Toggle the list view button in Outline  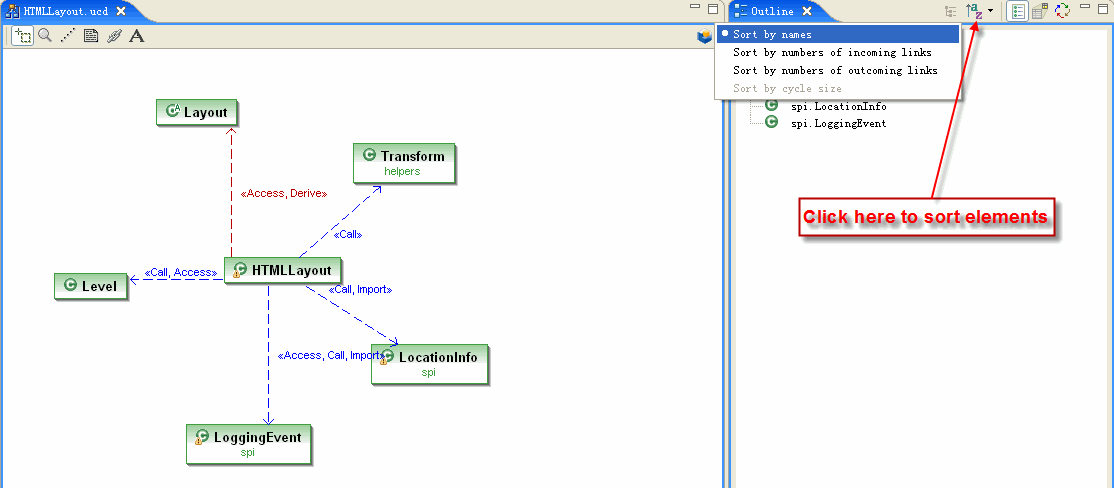point(1018,11)
